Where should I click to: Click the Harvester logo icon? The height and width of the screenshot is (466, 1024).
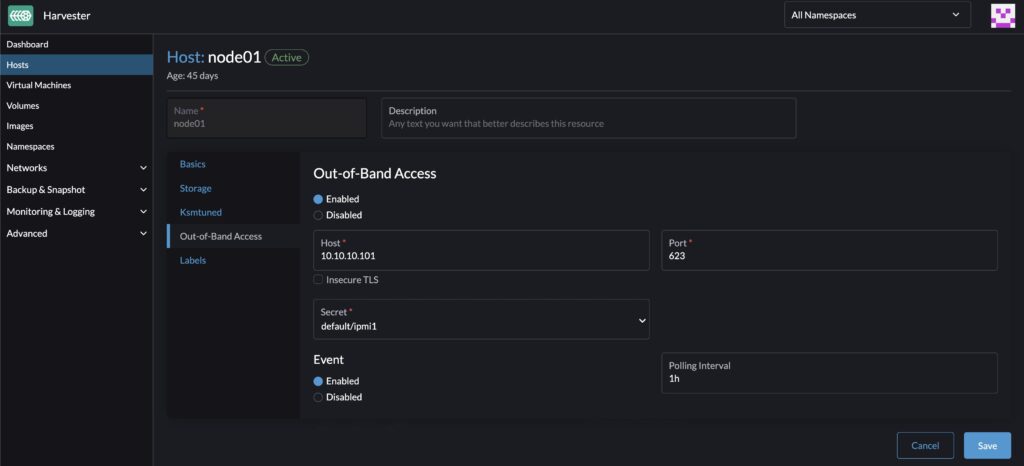tap(20, 15)
